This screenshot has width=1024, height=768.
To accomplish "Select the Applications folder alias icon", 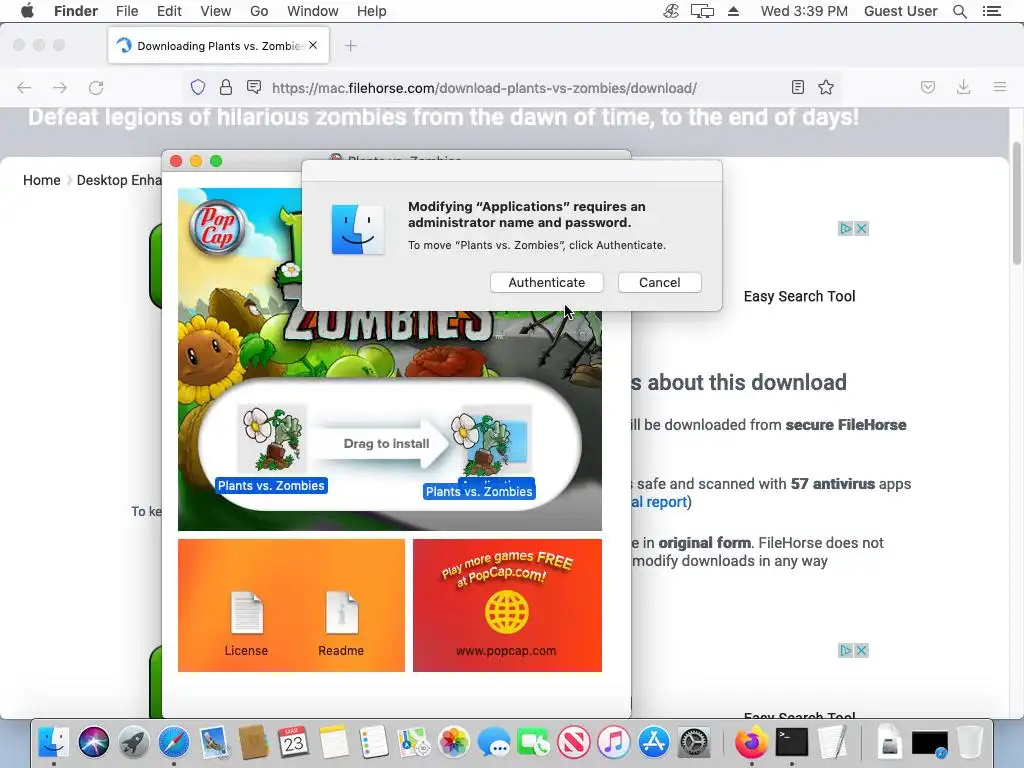I will (x=495, y=440).
